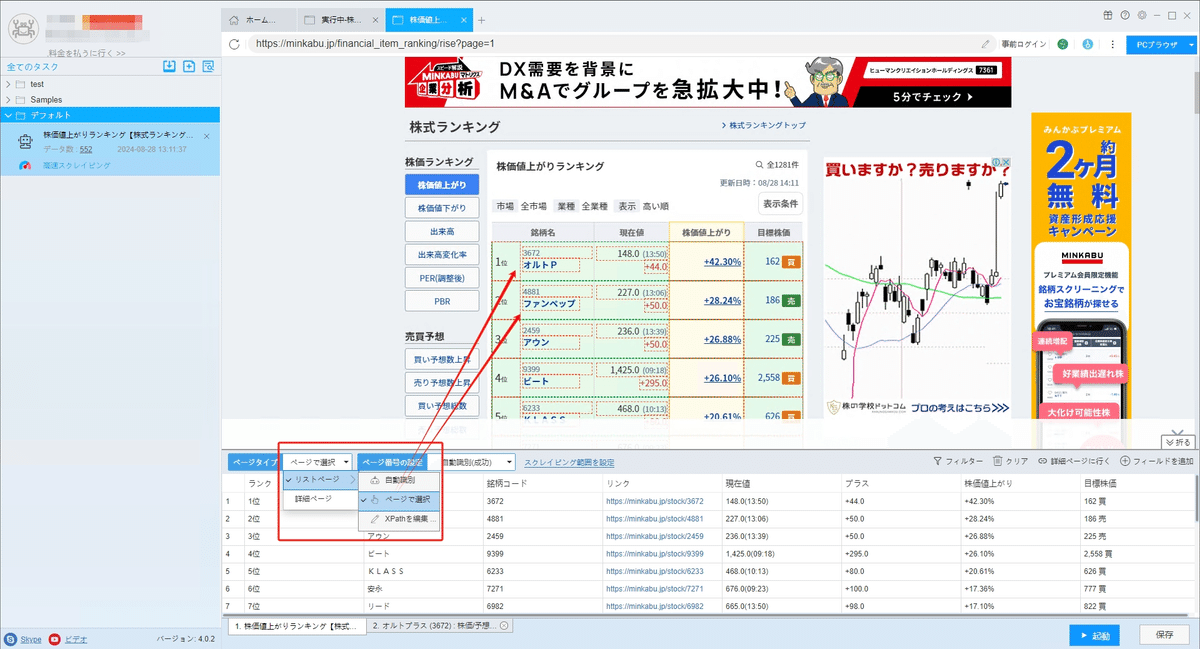This screenshot has width=1200, height=649.
Task: Click the 全てのタスク label in the sidebar
Action: click(32, 67)
